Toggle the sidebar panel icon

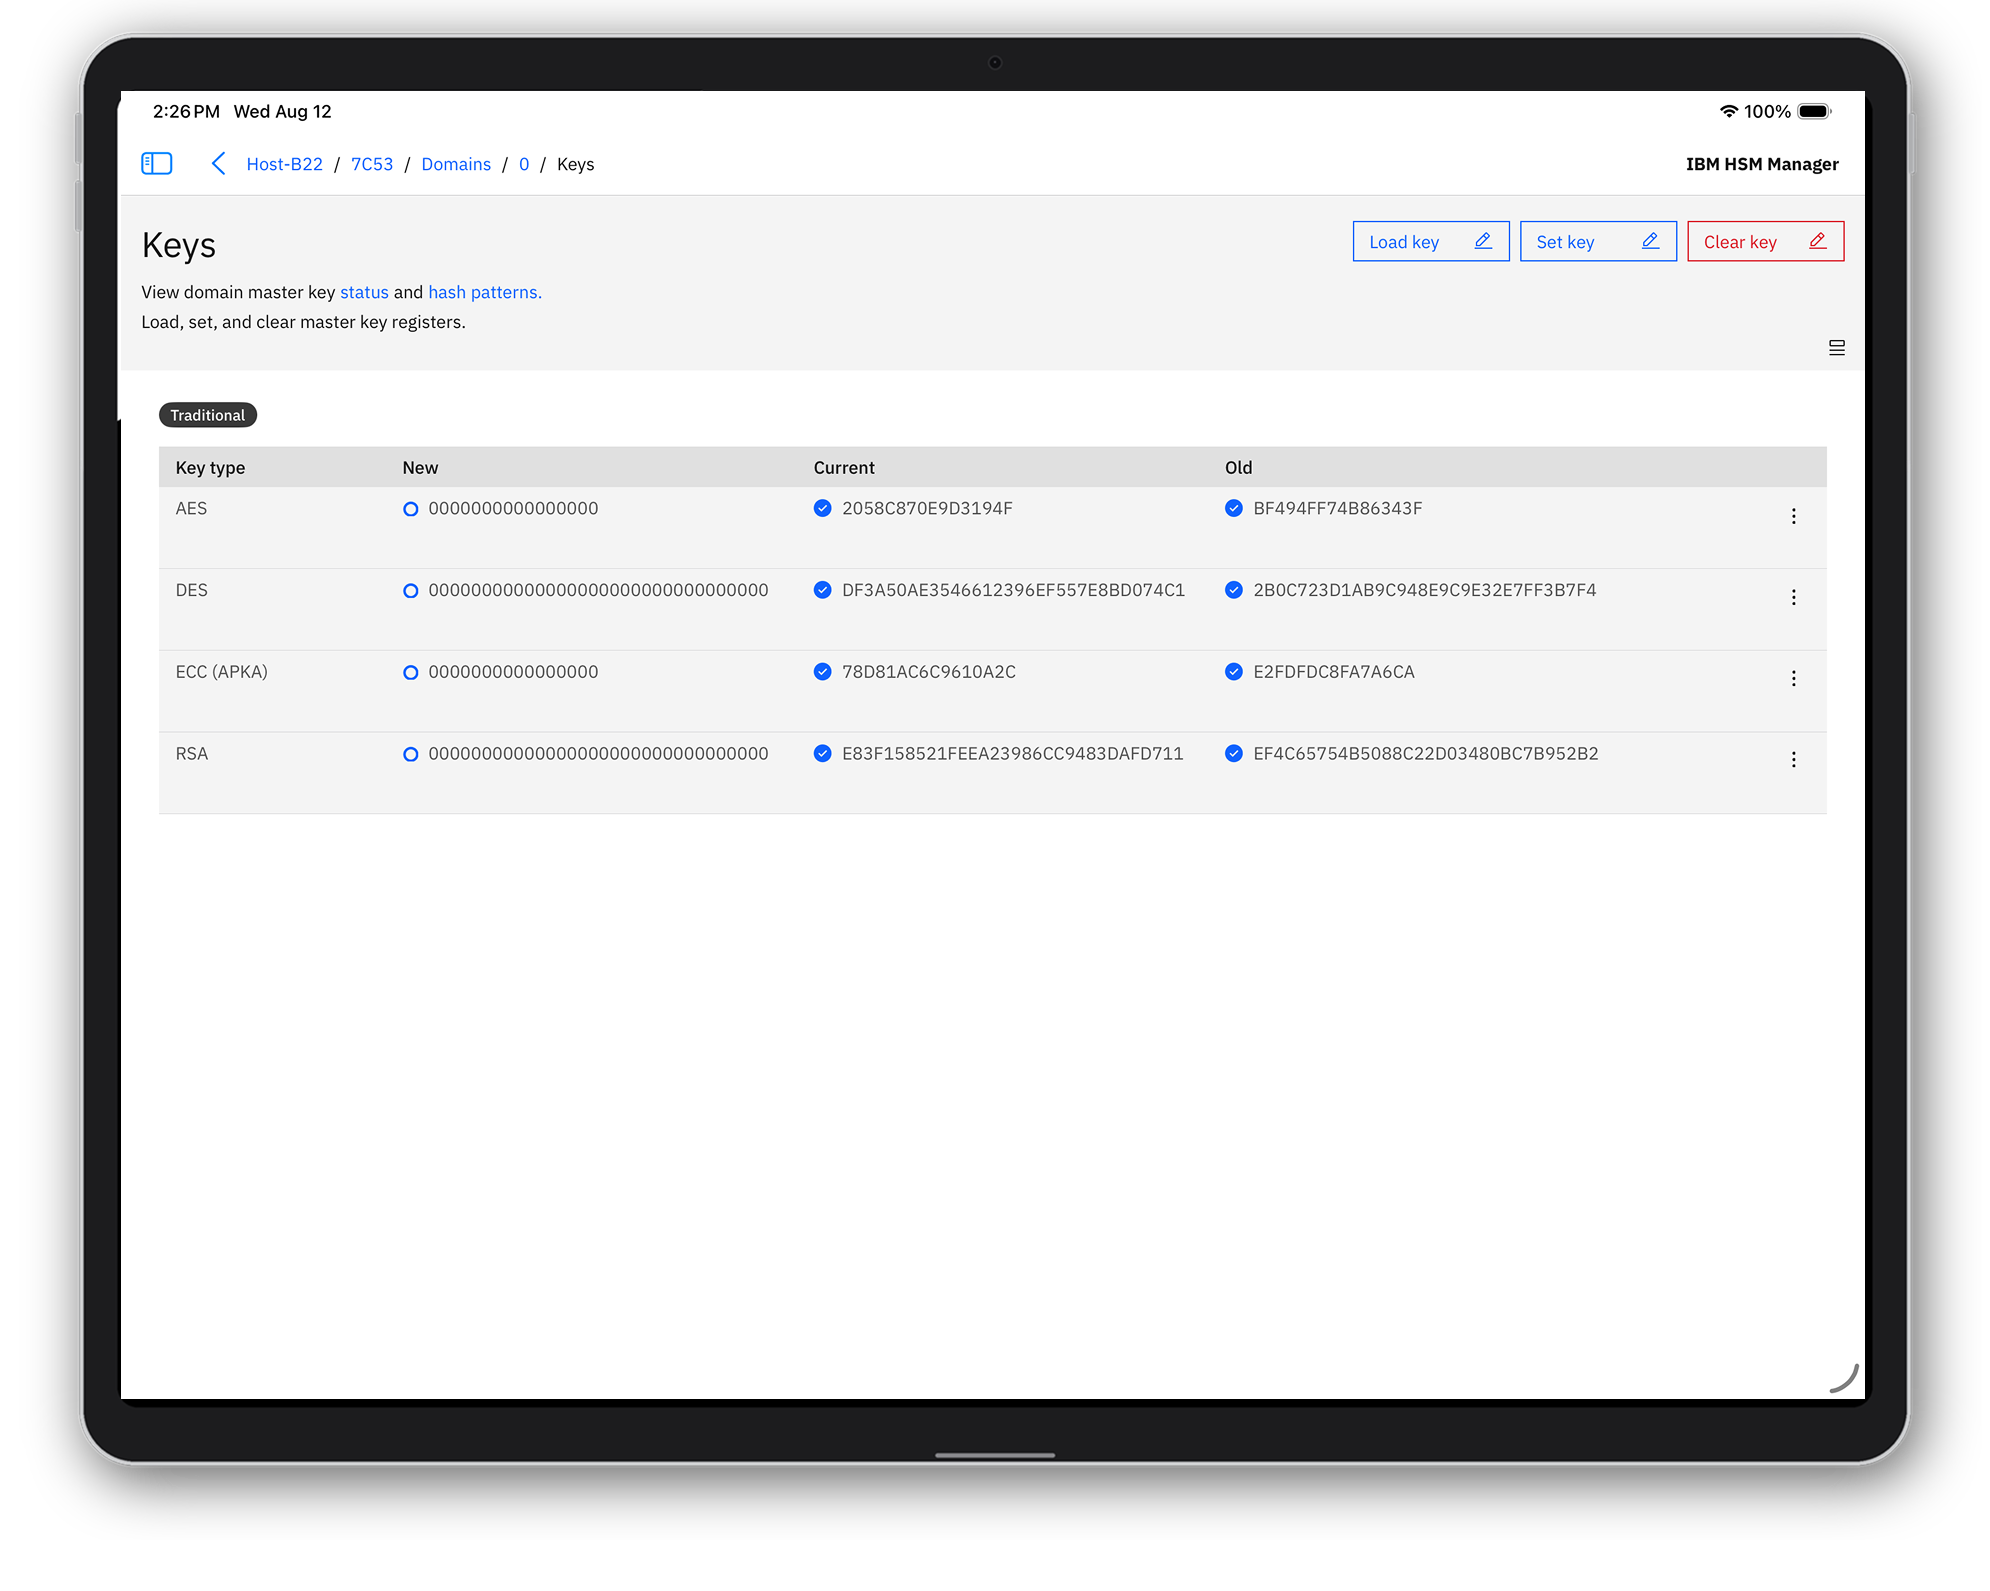tap(157, 163)
